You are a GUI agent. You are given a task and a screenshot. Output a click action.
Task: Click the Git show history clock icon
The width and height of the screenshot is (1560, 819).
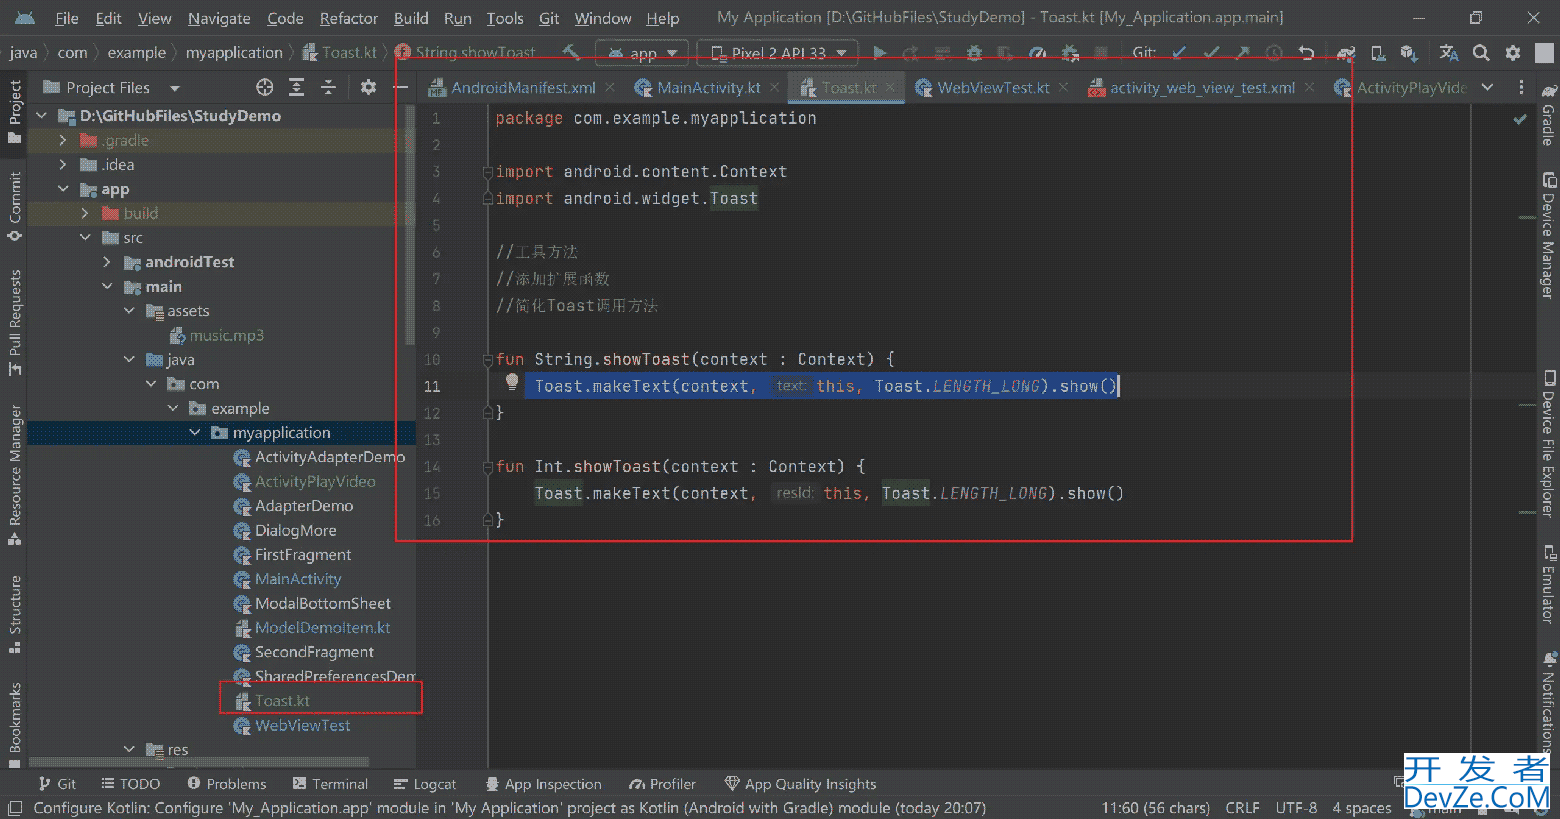(1274, 53)
